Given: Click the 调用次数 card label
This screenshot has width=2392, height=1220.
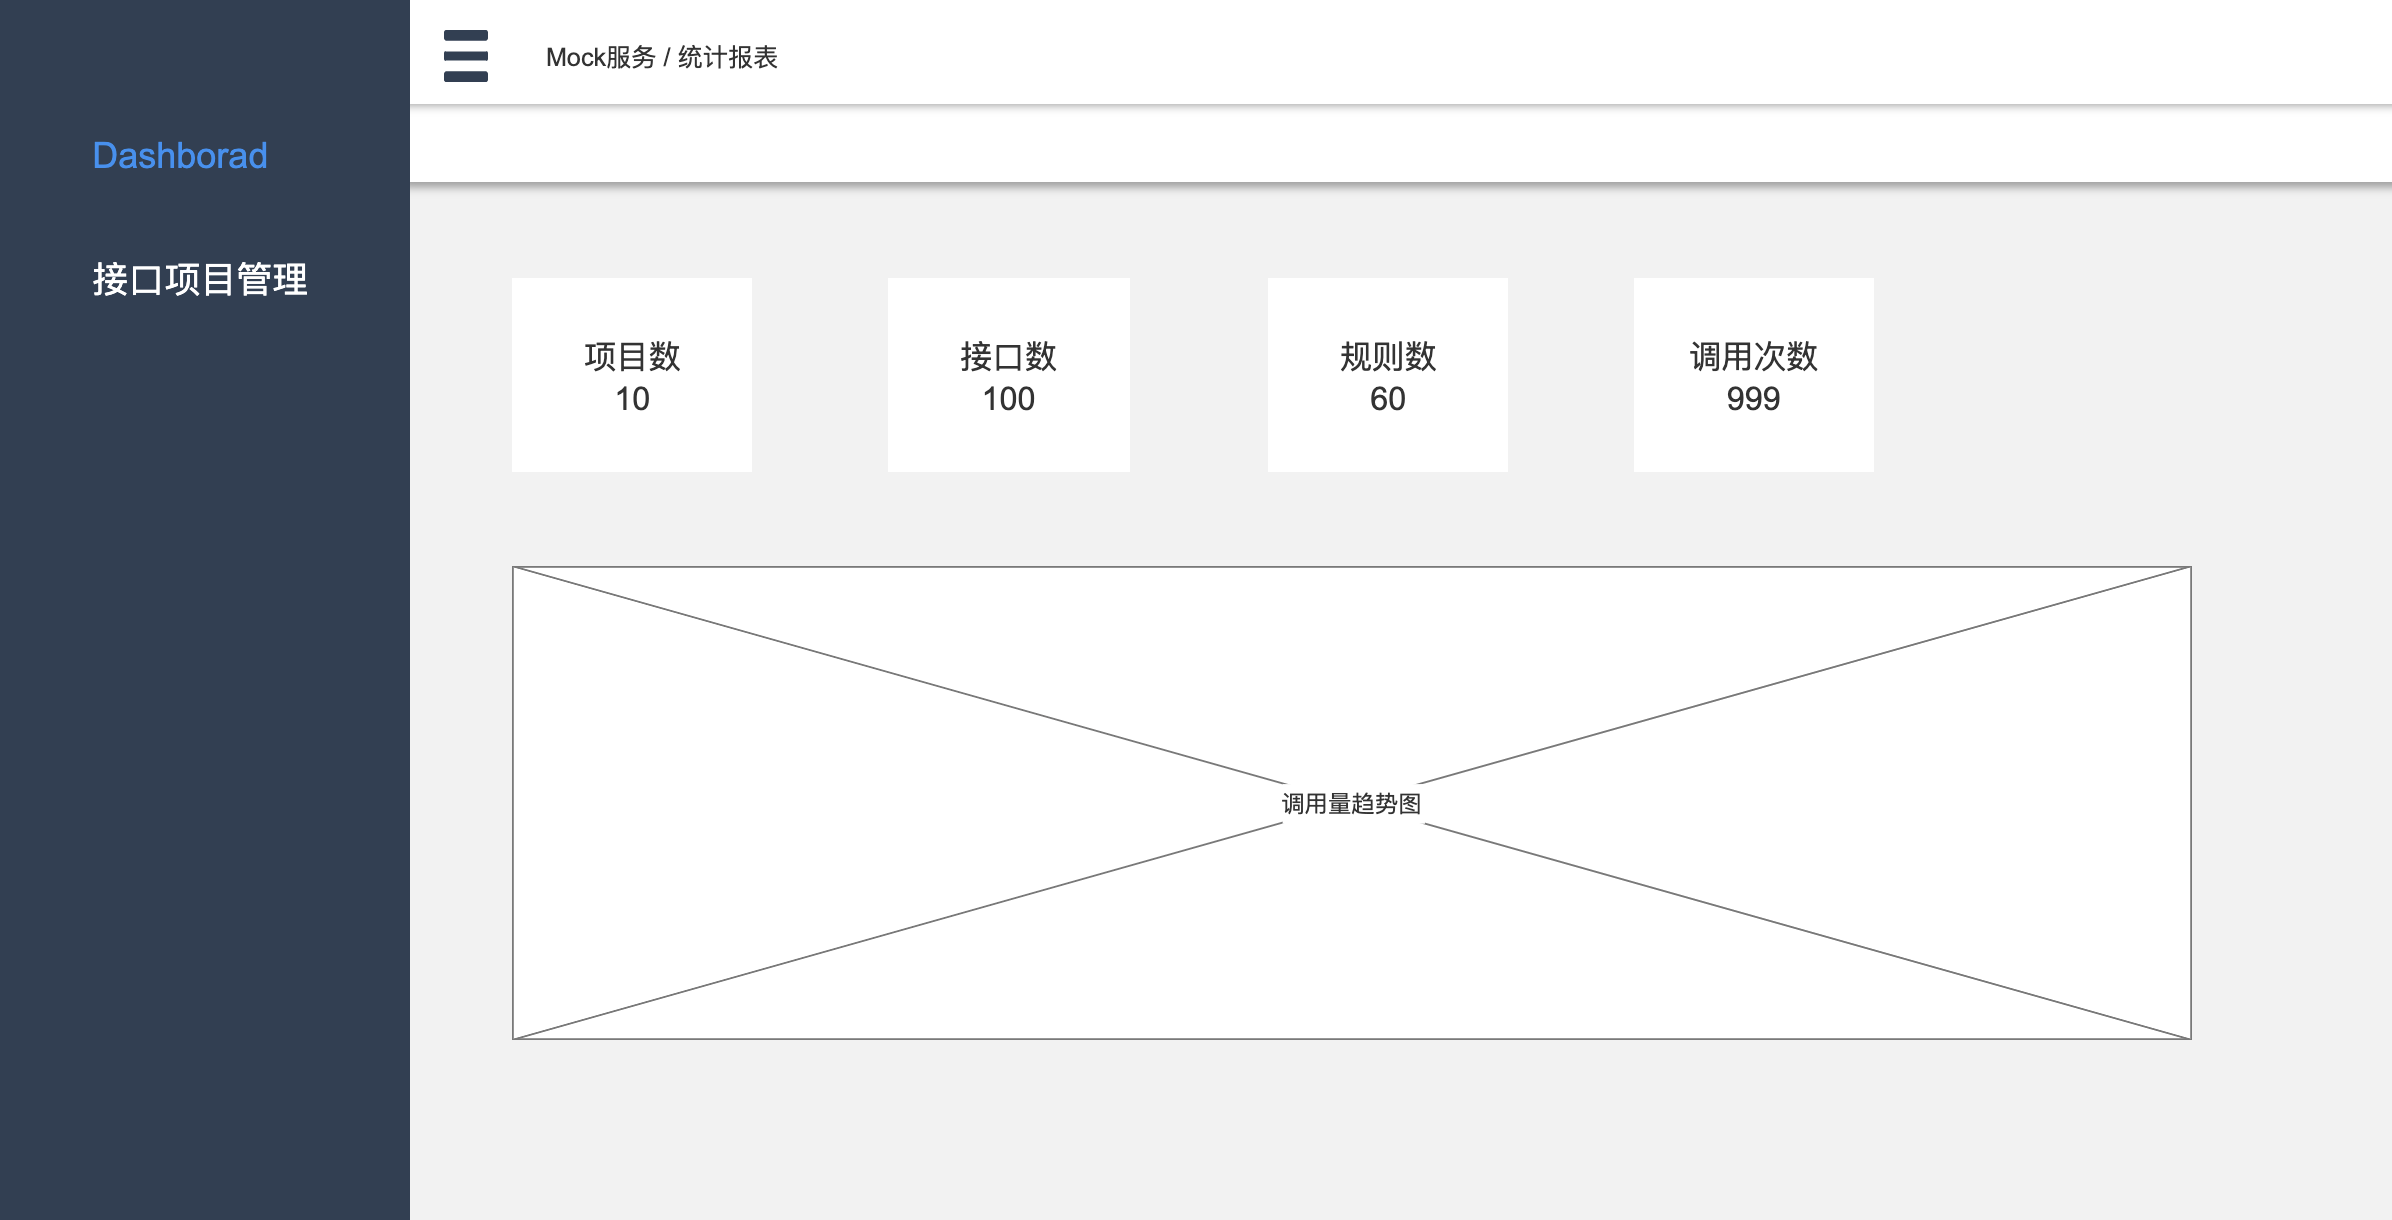Looking at the screenshot, I should point(1753,356).
